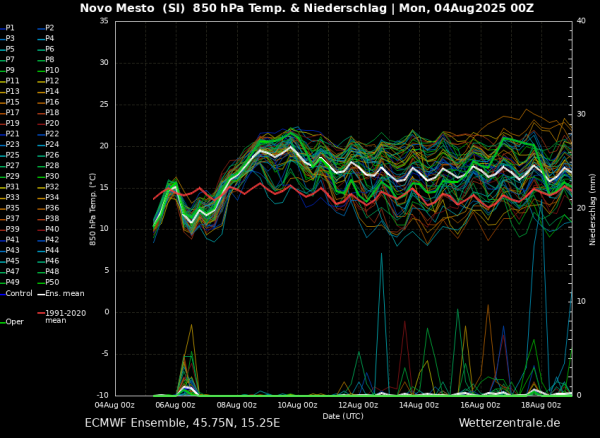
Task: Click the P27 legend label
Action: pyautogui.click(x=12, y=165)
